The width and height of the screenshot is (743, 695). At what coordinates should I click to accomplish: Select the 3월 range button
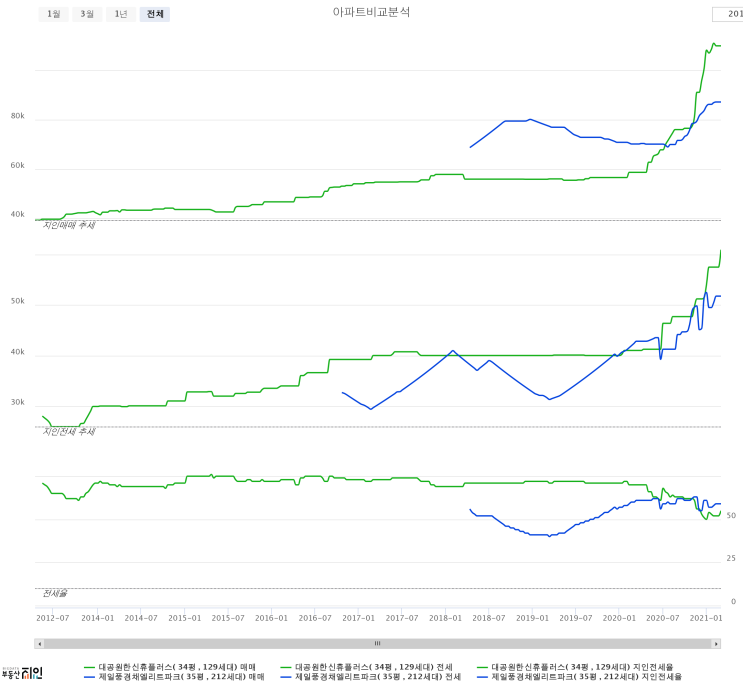[x=87, y=14]
